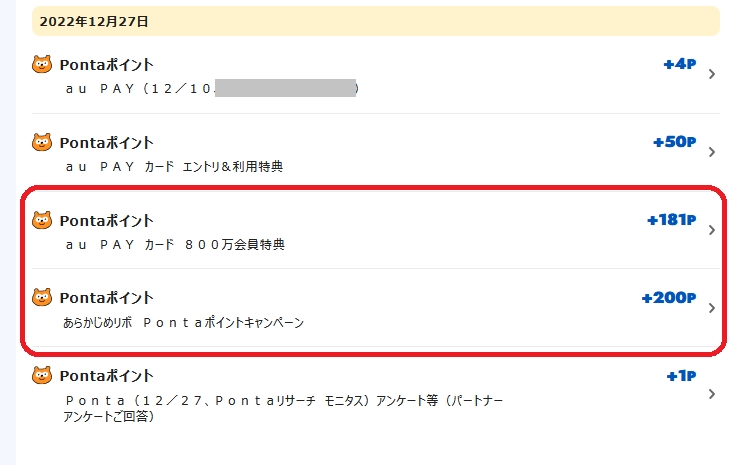Viewport: 735px width, 465px height.
Task: Click the Ponta icon on the あらかじめリボ row
Action: coord(42,297)
